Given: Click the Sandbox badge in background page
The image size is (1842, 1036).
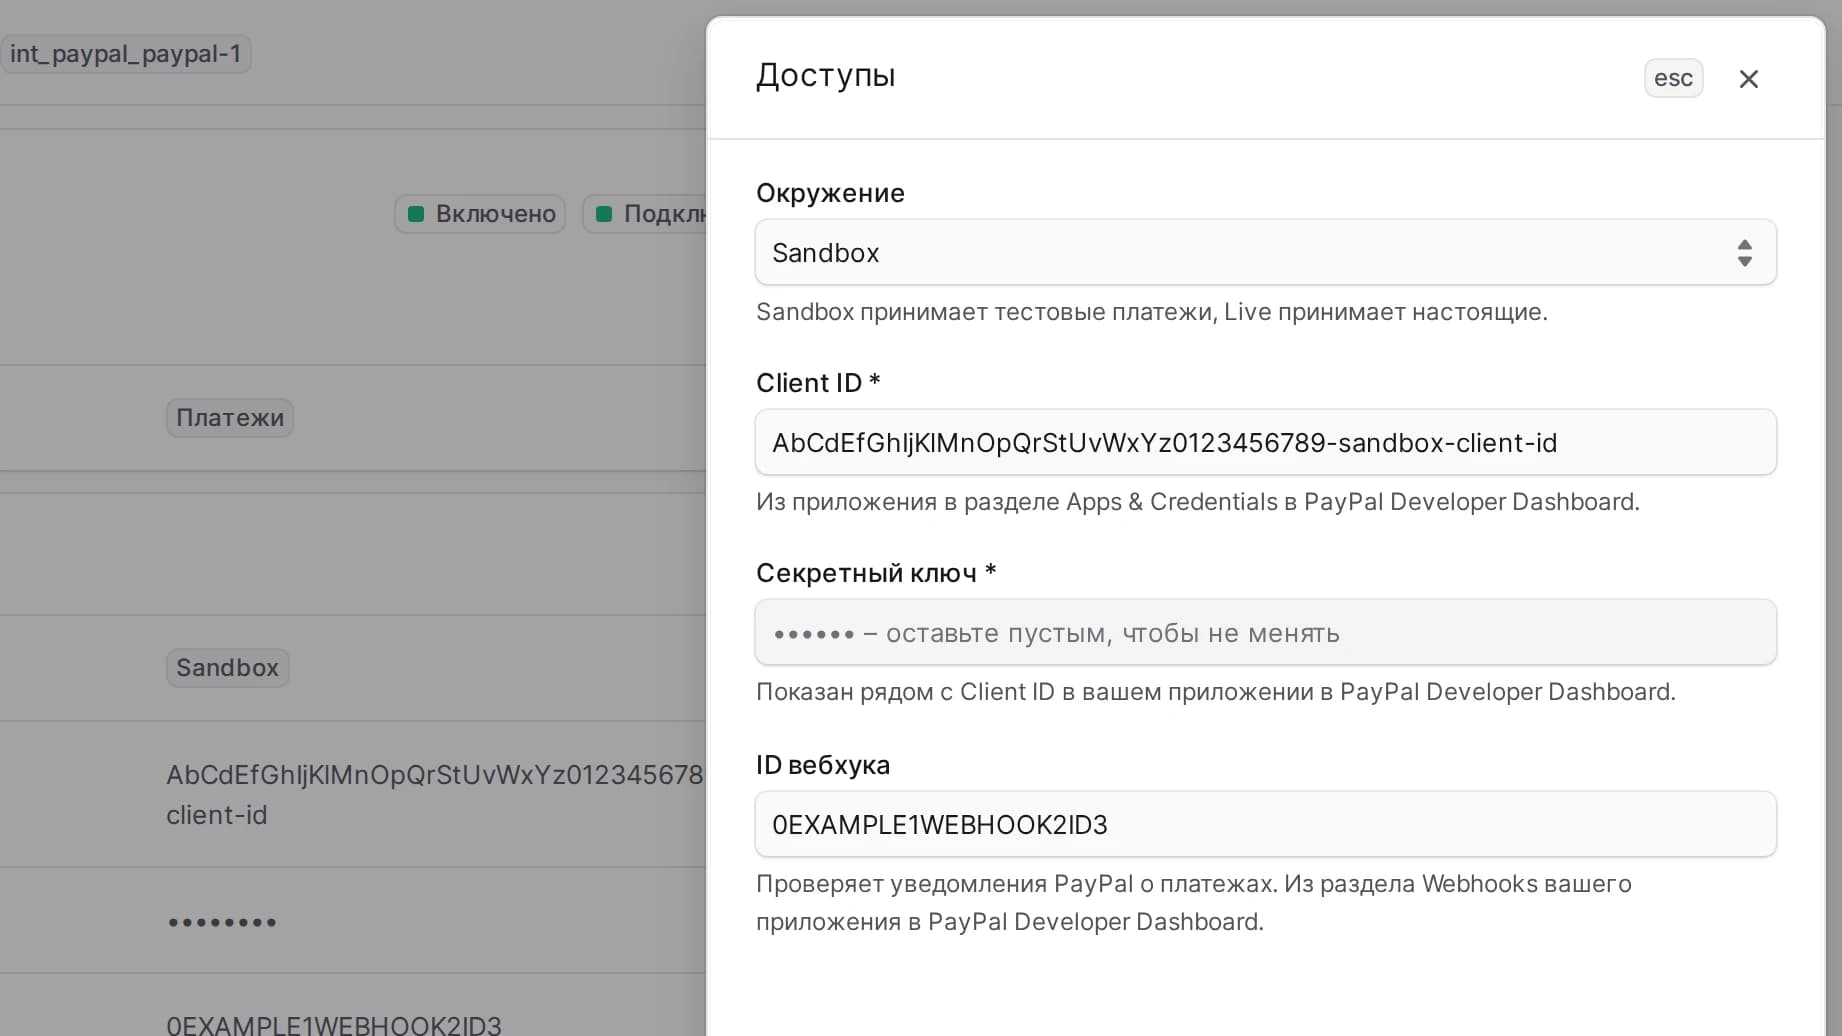Looking at the screenshot, I should (228, 668).
